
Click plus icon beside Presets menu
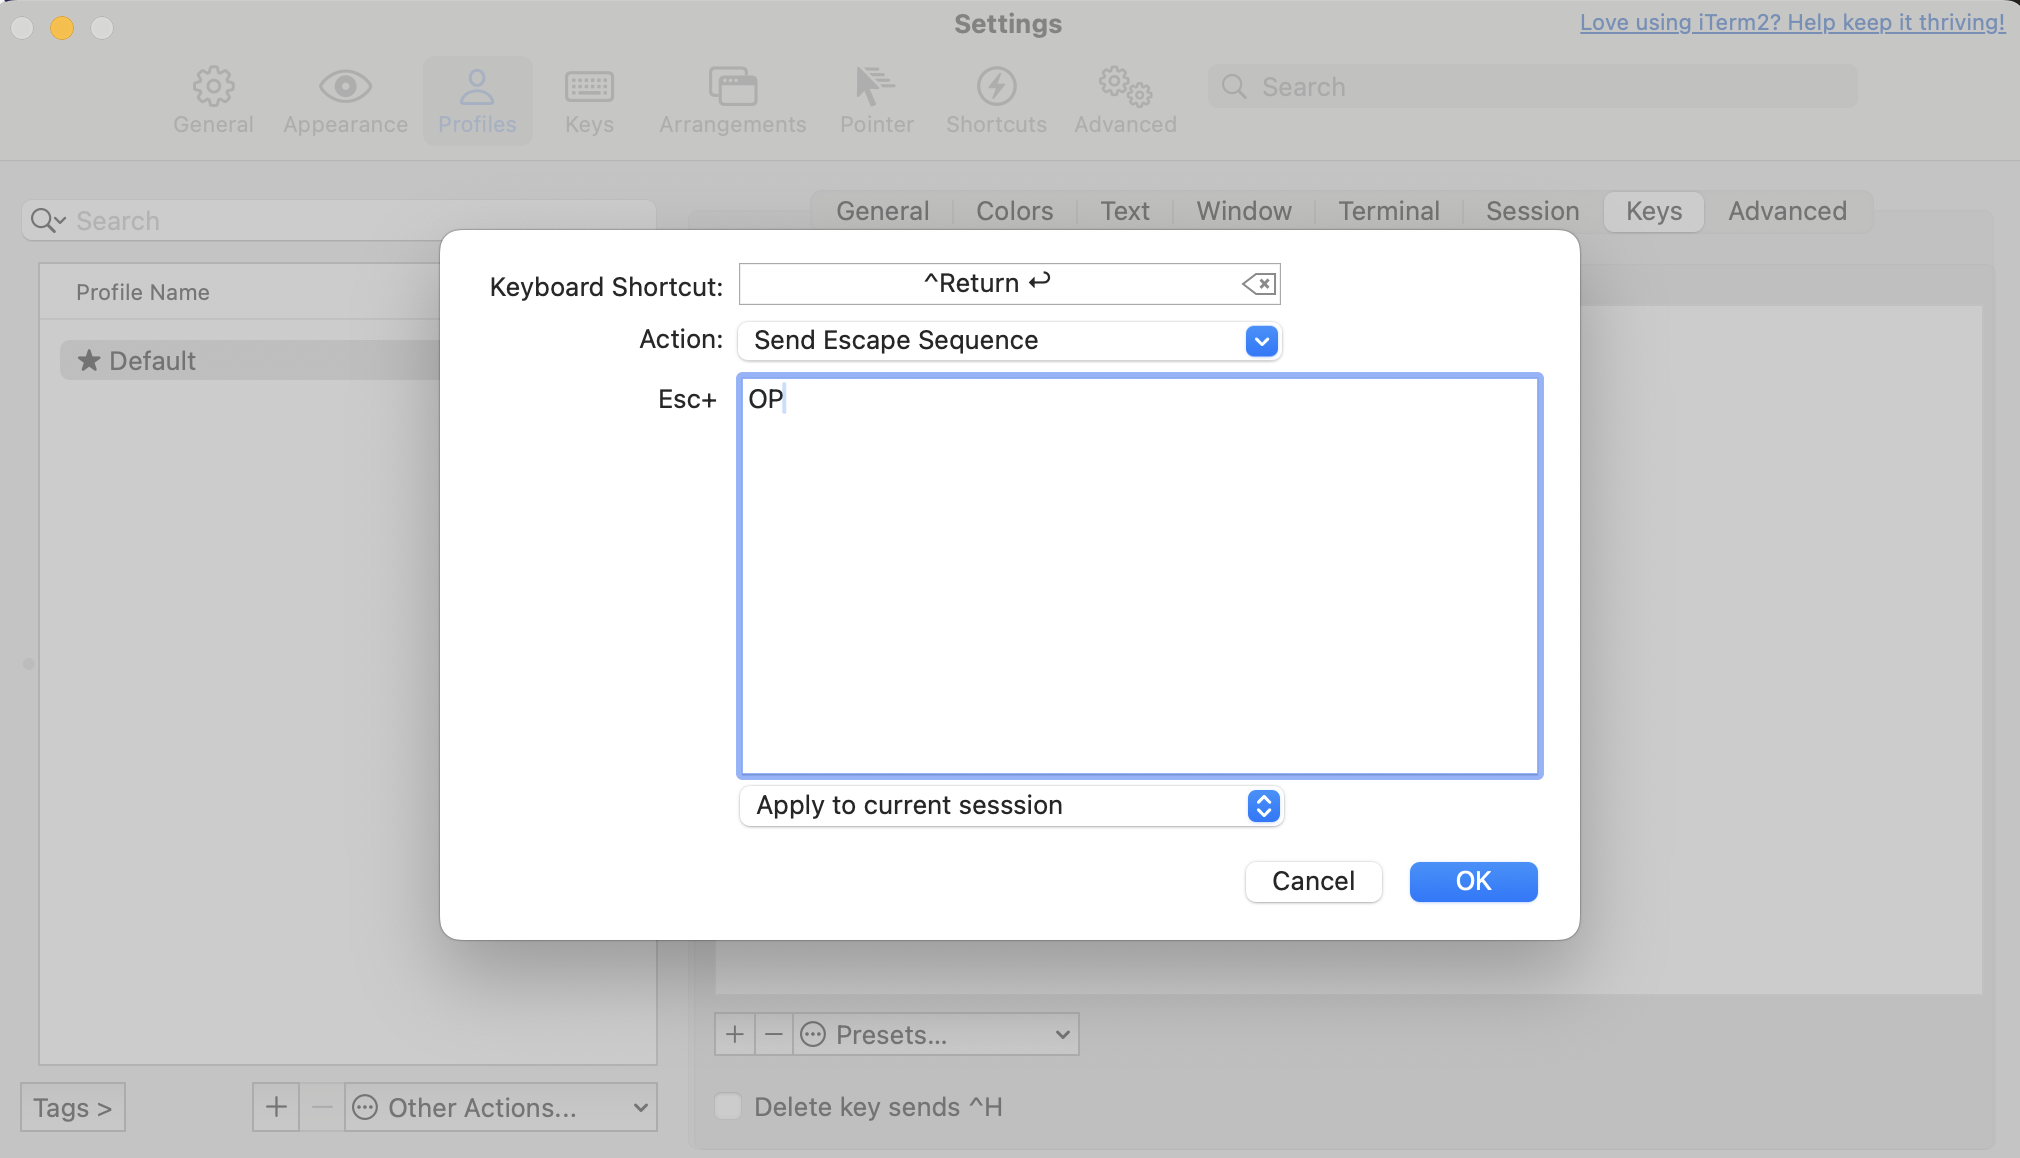pyautogui.click(x=735, y=1034)
